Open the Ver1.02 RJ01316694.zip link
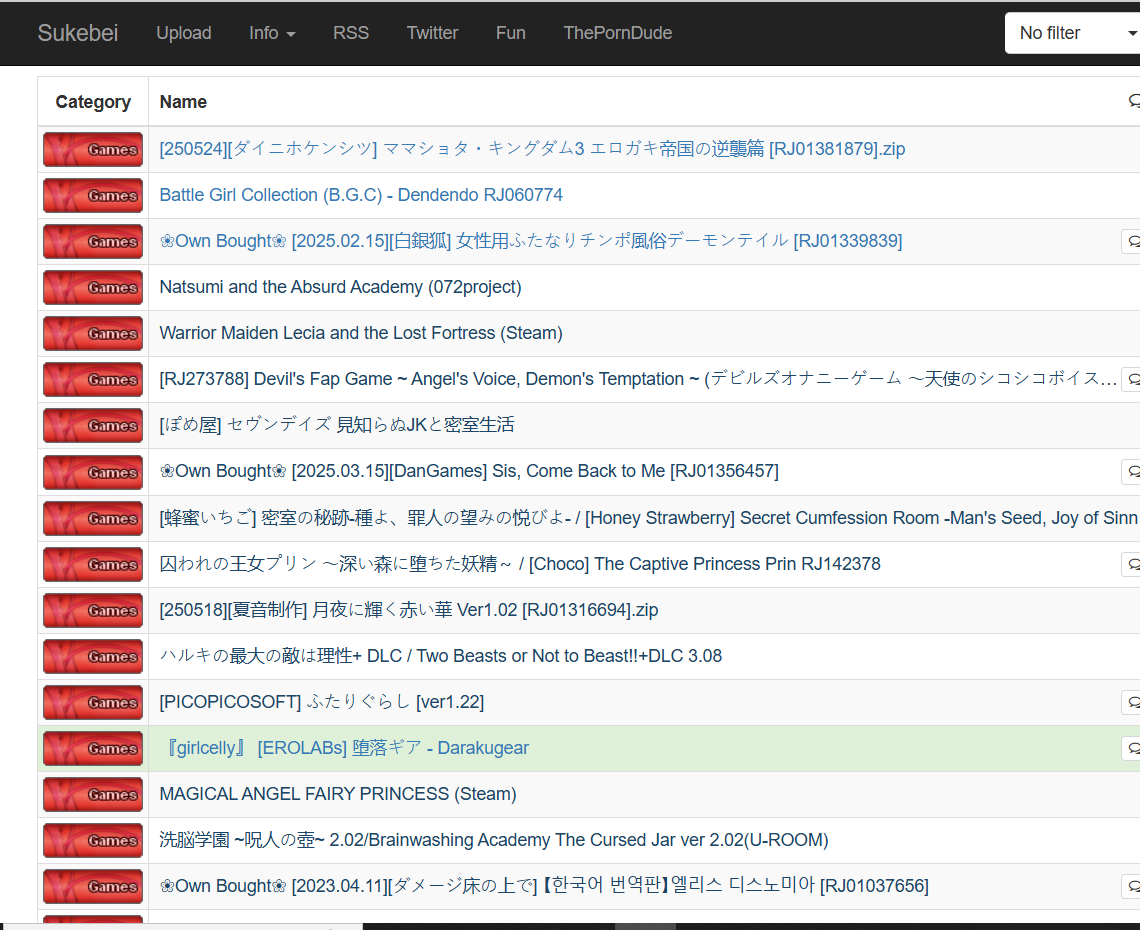Viewport: 1140px width, 930px height. pyautogui.click(x=409, y=610)
